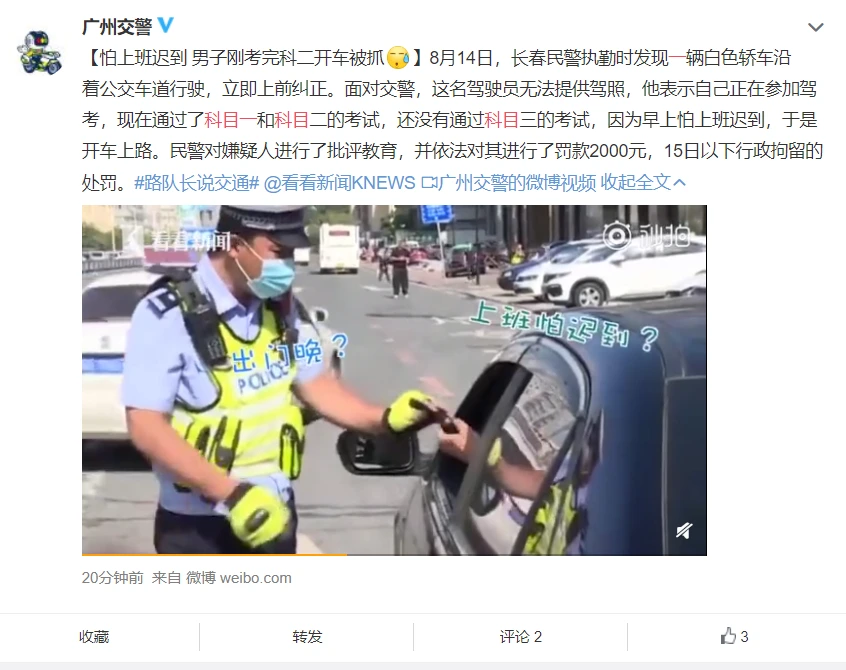Open the 广州交警 profile avatar
Image resolution: width=846 pixels, height=670 pixels.
pyautogui.click(x=39, y=52)
